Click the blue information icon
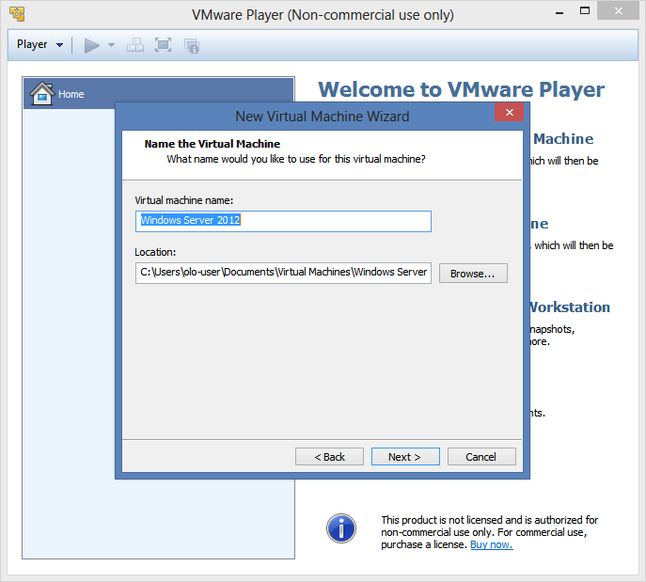 [341, 528]
